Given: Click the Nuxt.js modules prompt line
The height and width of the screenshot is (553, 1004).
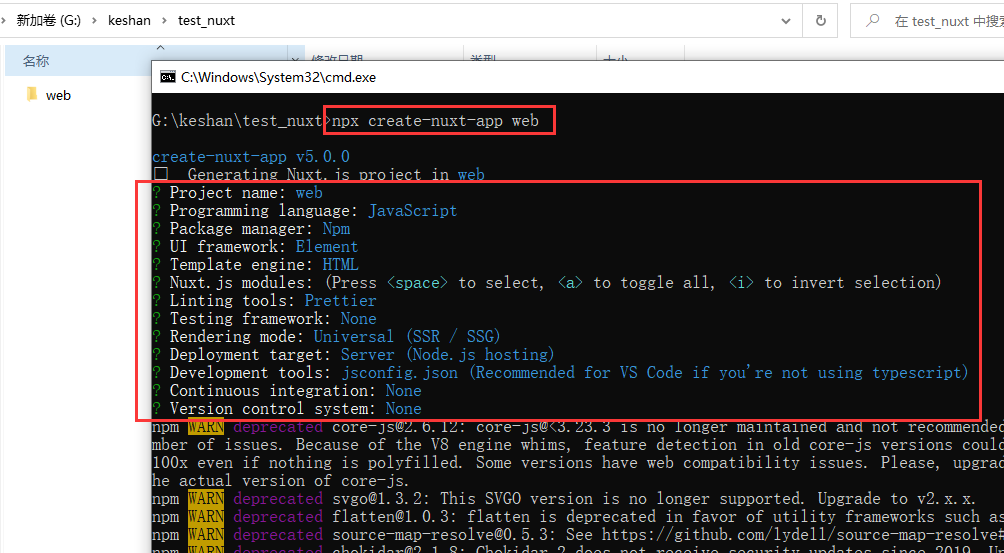Looking at the screenshot, I should [547, 282].
